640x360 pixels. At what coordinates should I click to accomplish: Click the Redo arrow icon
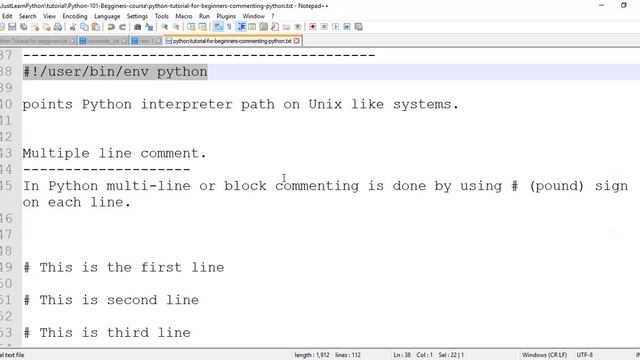coord(122,27)
